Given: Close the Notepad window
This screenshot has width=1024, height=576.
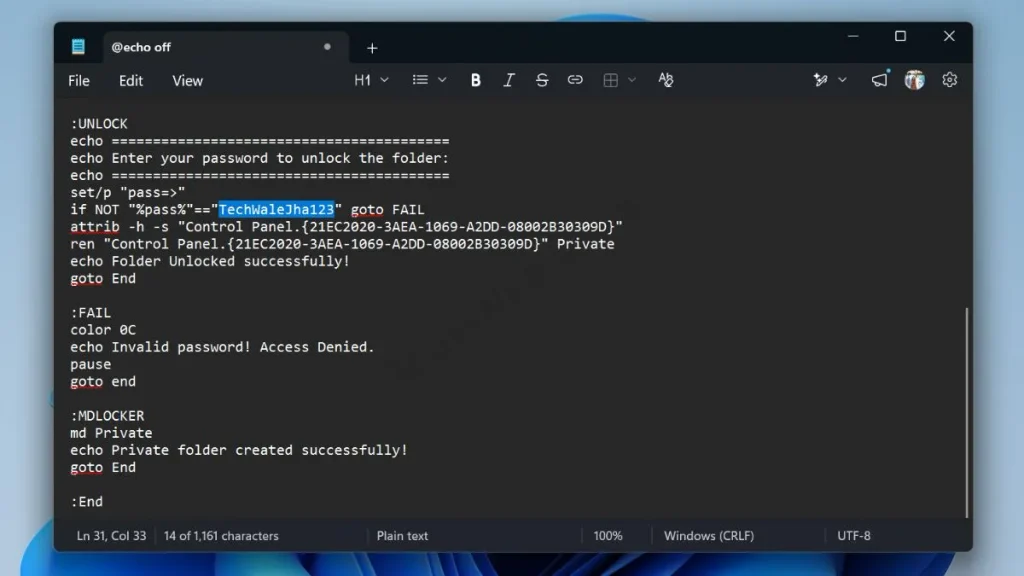Looking at the screenshot, I should [x=949, y=37].
